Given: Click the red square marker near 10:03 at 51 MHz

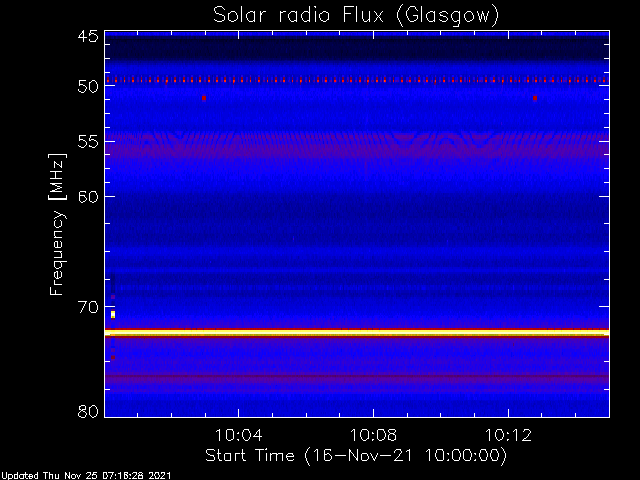Looking at the screenshot, I should click(204, 98).
